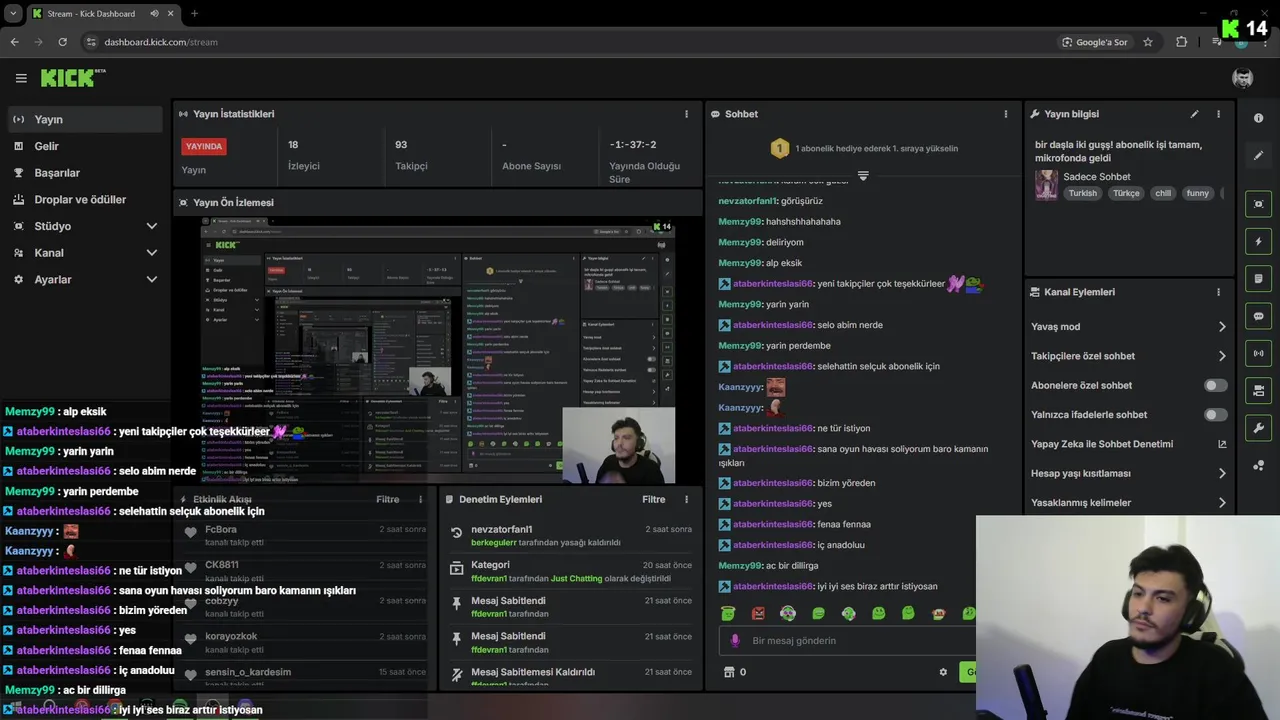Image resolution: width=1280 pixels, height=720 pixels.
Task: Toggle the wrench icon in the right toolbar
Action: [x=1258, y=428]
